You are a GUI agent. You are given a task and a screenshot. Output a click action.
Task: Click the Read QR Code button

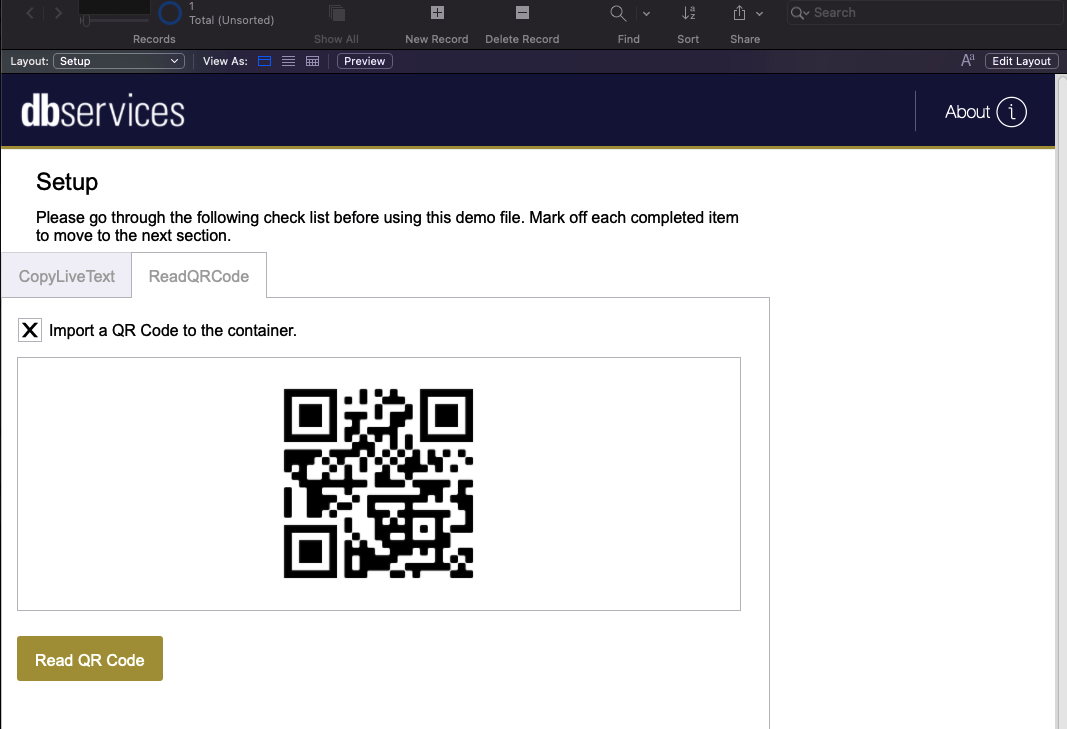coord(89,658)
